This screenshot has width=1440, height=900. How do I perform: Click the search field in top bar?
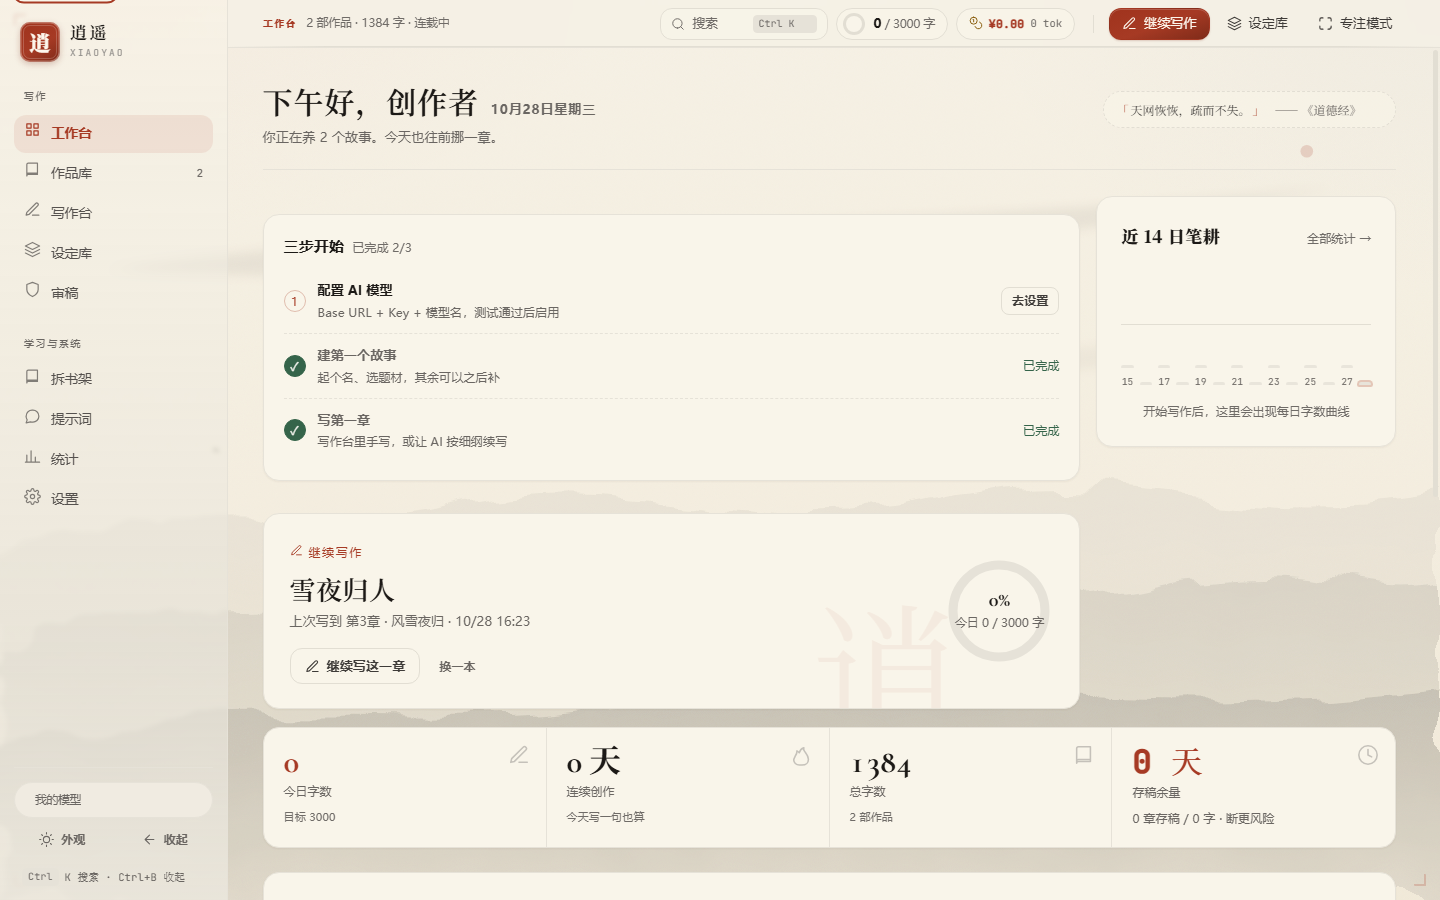pyautogui.click(x=743, y=24)
